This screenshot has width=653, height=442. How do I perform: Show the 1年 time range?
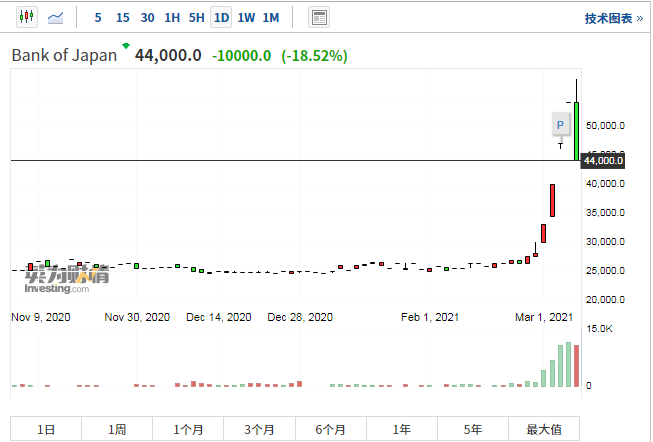402,429
